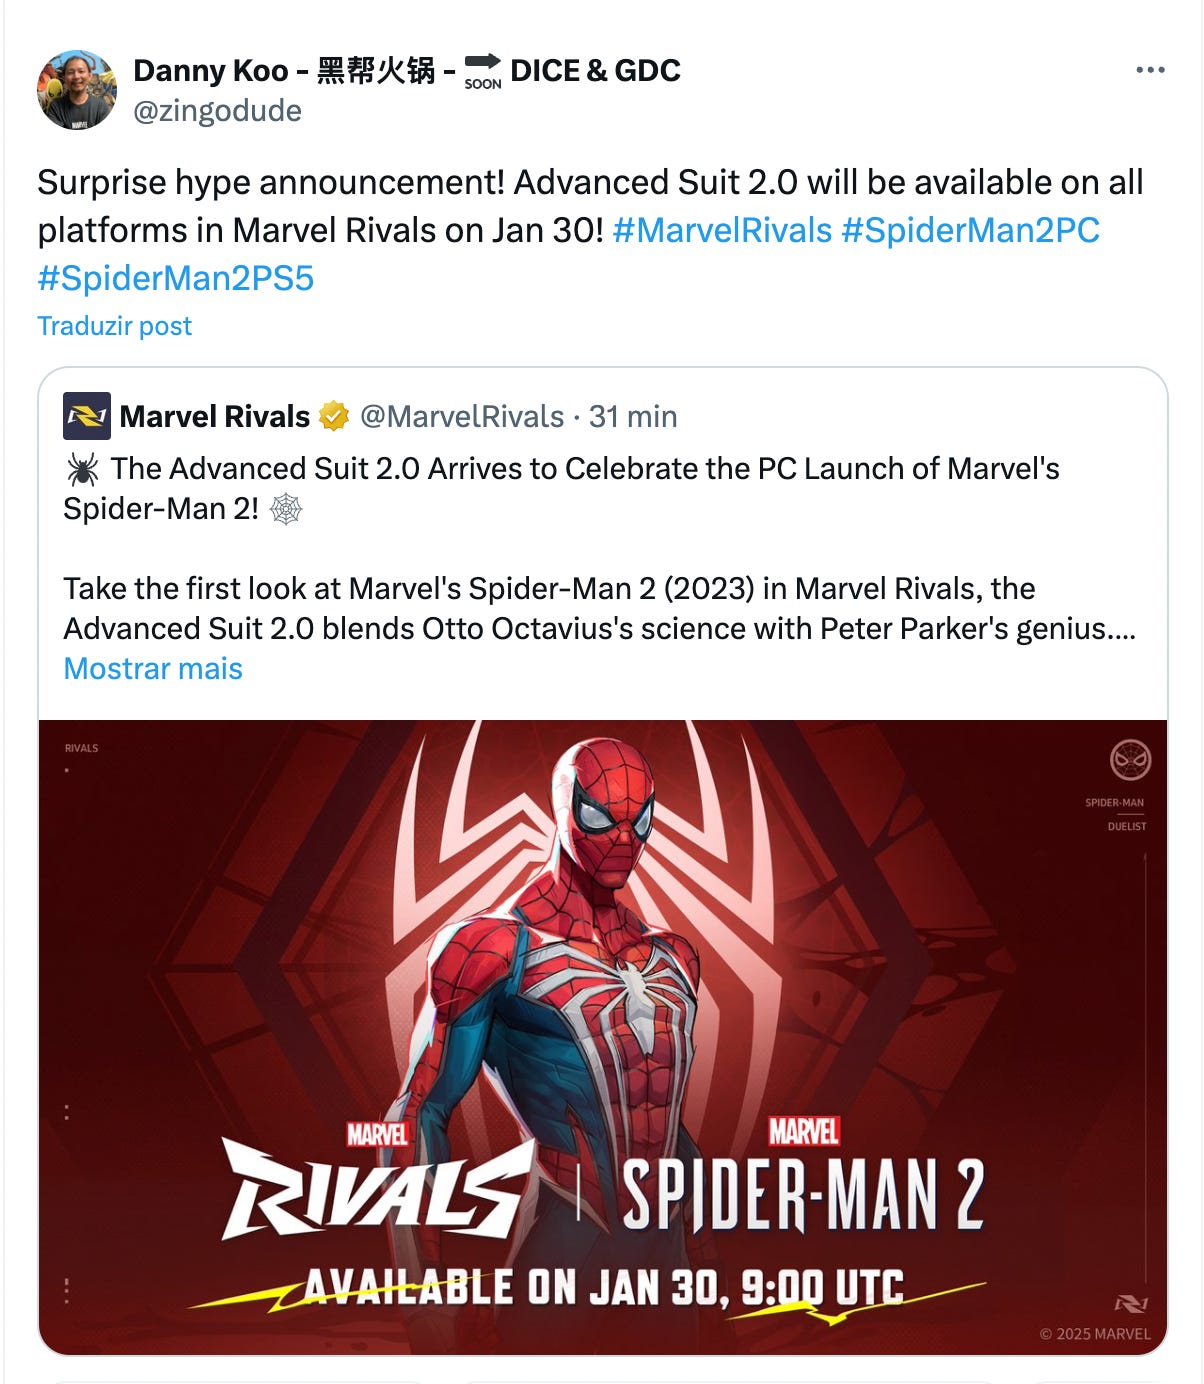
Task: Click the Marvel Rivals quoted author name
Action: click(215, 416)
